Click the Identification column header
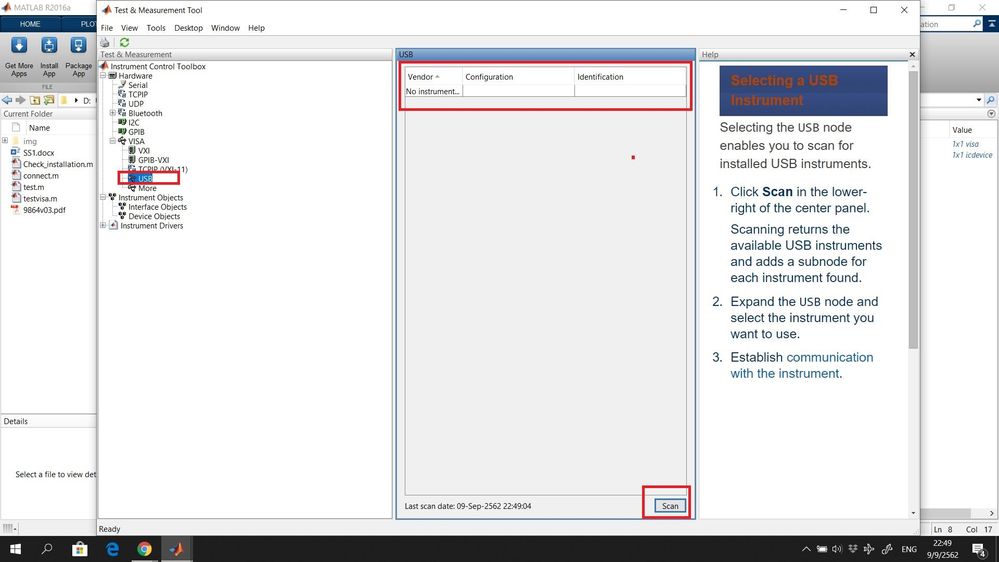This screenshot has width=999, height=562. 630,76
